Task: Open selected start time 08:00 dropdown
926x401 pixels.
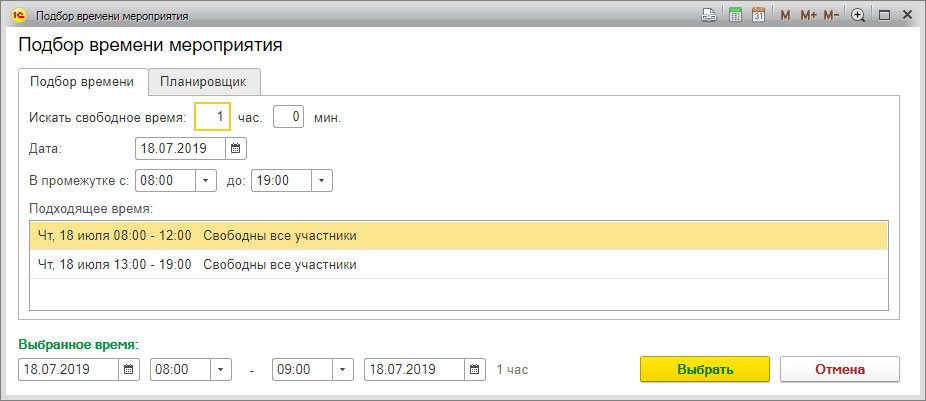Action: [221, 369]
